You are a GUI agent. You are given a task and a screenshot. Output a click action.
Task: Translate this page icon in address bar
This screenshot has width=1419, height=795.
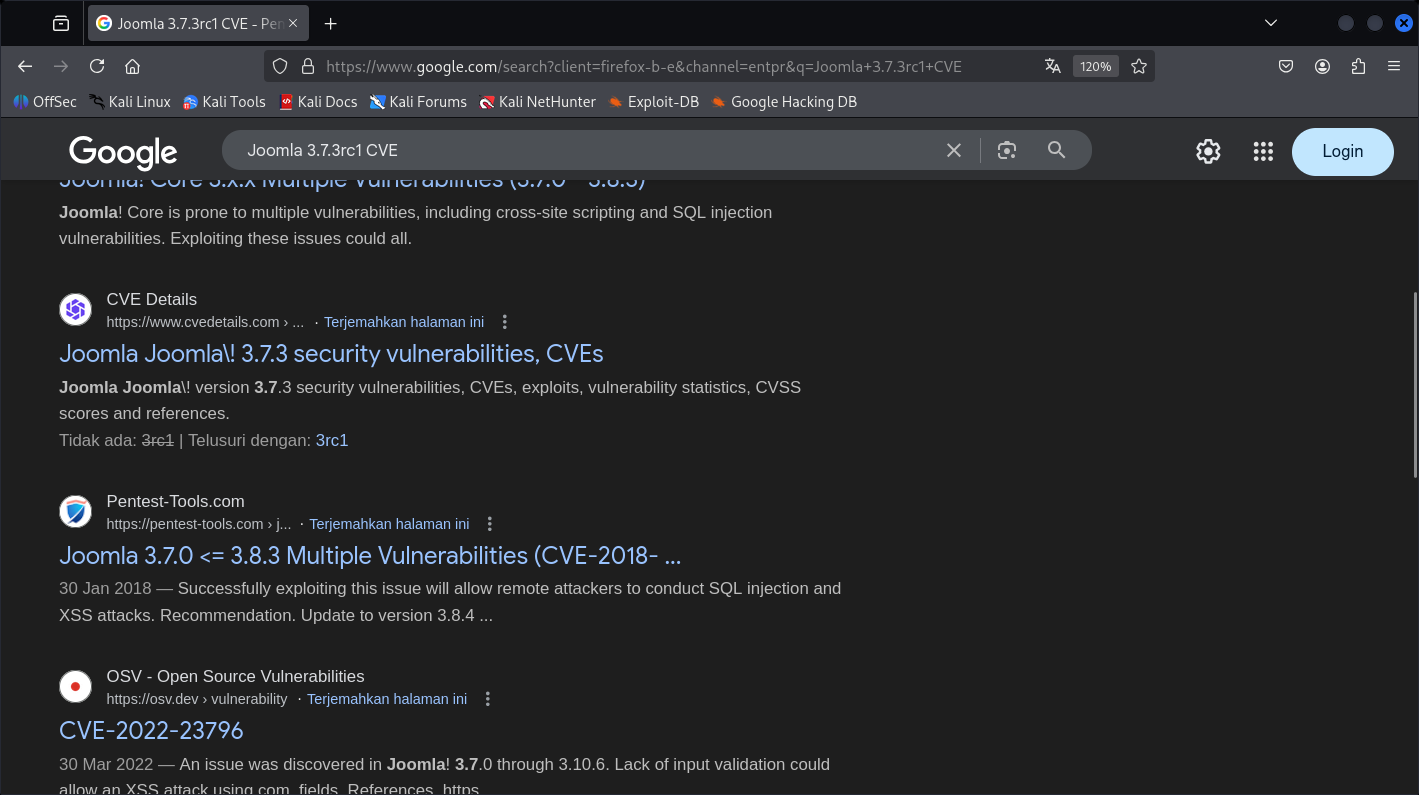(x=1052, y=66)
